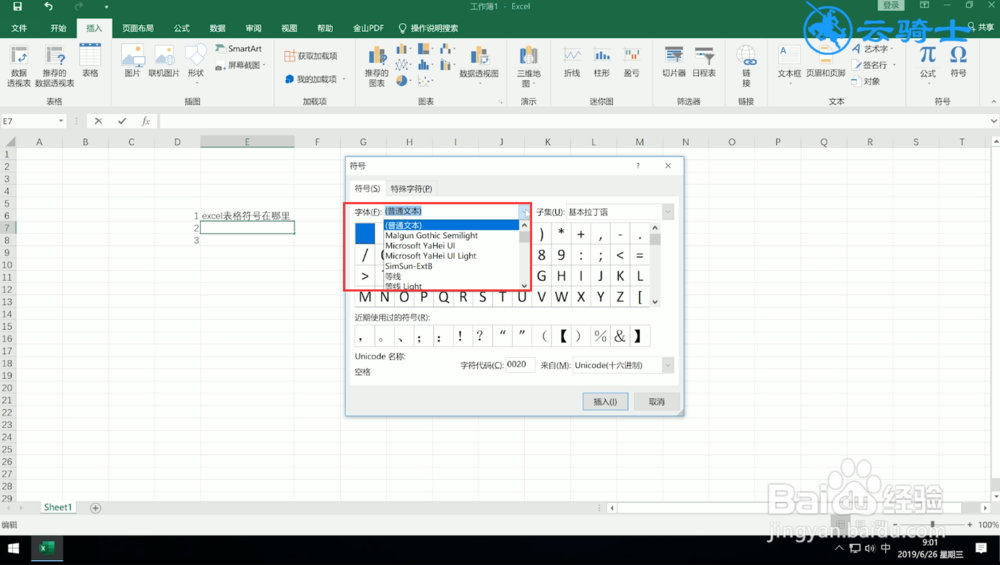Open 我的加载项 my add-ins
Screen dimensions: 1000x565
point(315,79)
